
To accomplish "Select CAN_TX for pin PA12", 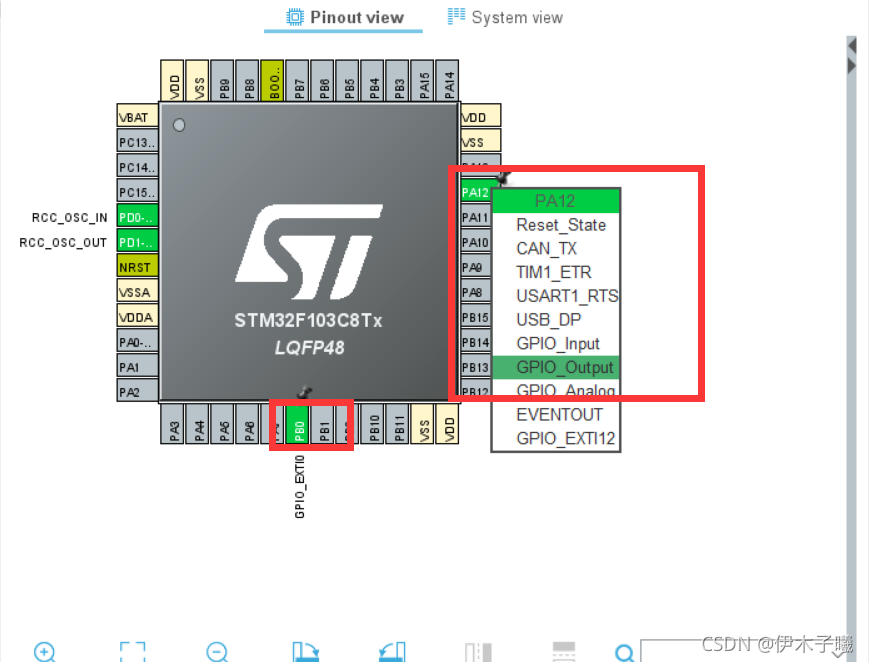I will [x=556, y=249].
